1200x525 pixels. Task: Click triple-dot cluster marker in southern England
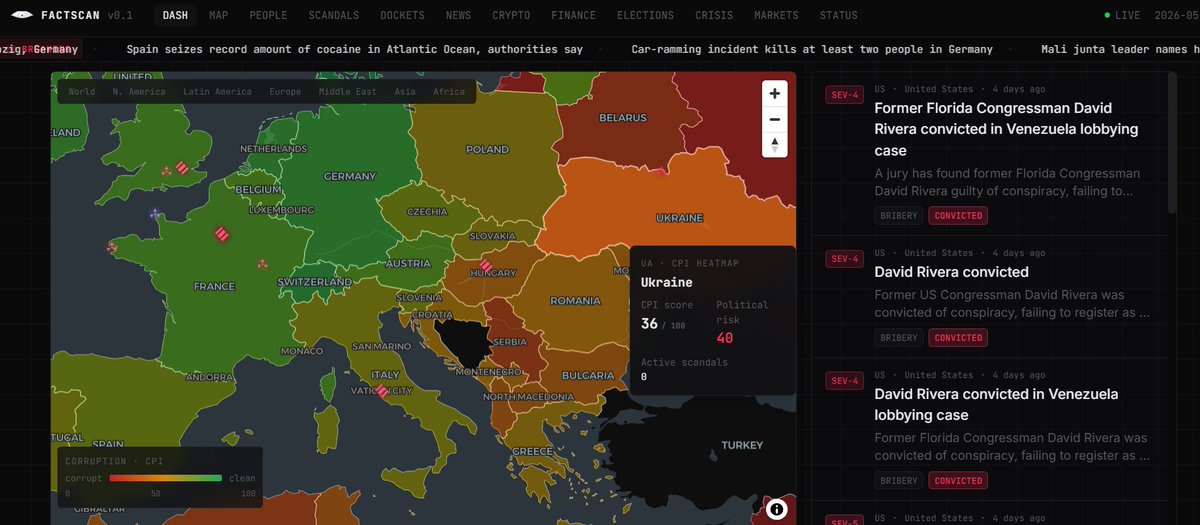click(x=166, y=172)
